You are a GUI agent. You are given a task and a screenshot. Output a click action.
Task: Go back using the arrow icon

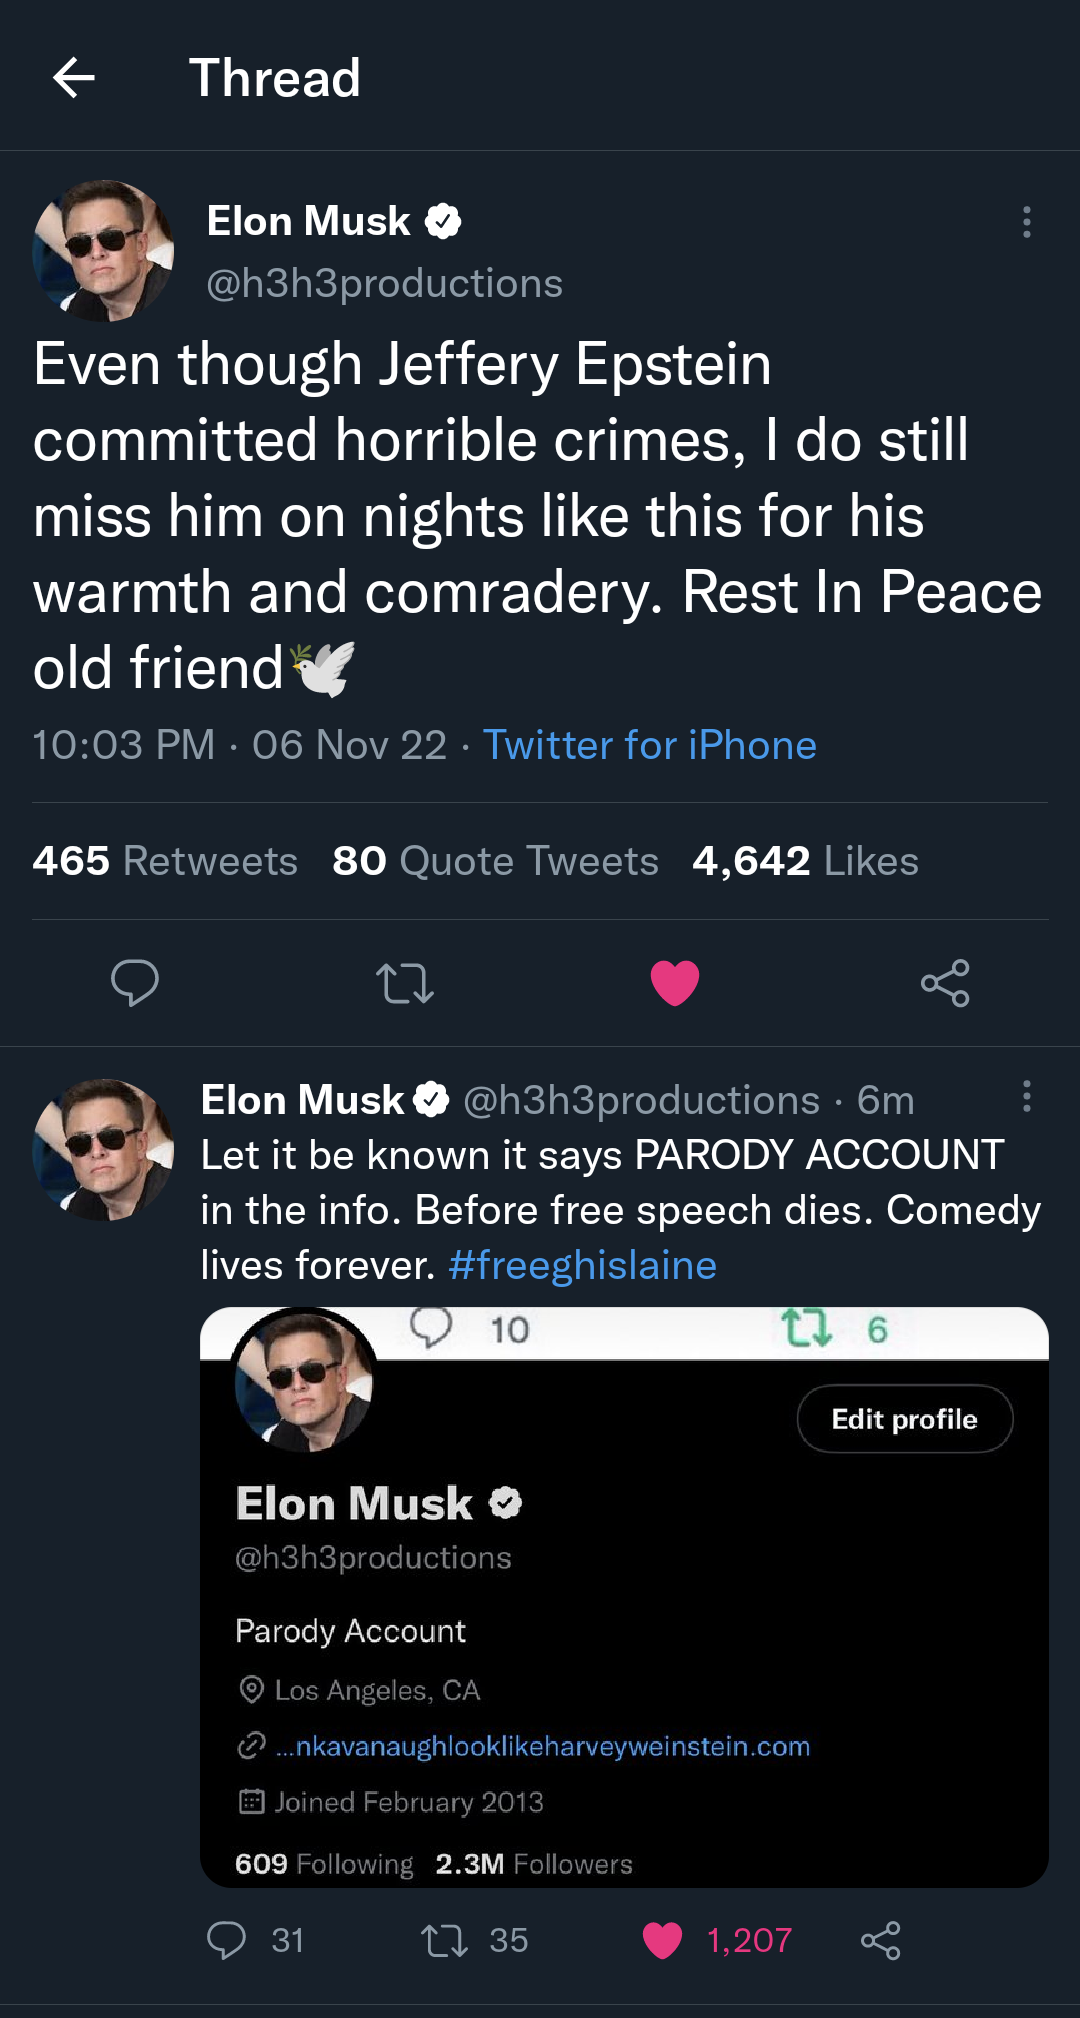click(74, 78)
